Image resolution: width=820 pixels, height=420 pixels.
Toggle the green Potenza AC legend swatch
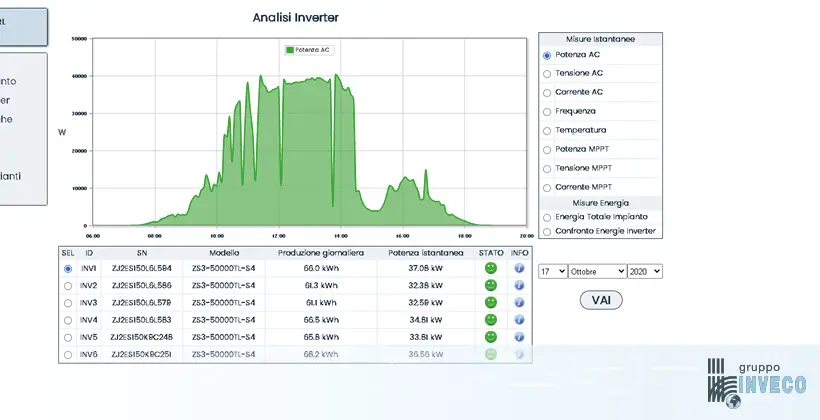pyautogui.click(x=289, y=50)
